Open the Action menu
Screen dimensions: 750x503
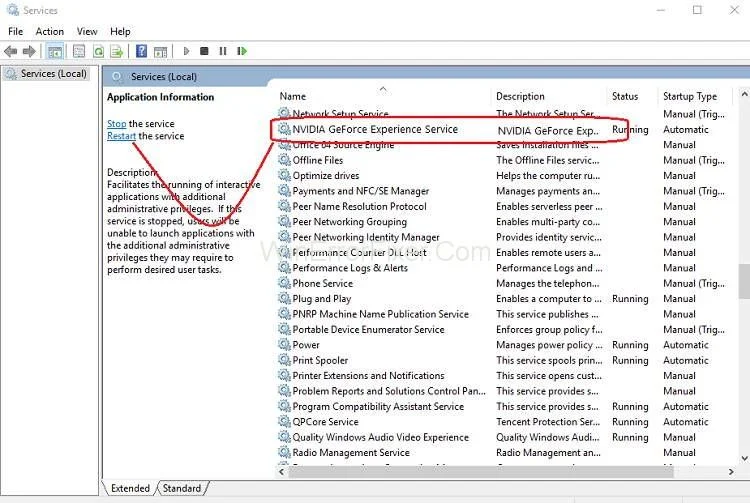49,31
